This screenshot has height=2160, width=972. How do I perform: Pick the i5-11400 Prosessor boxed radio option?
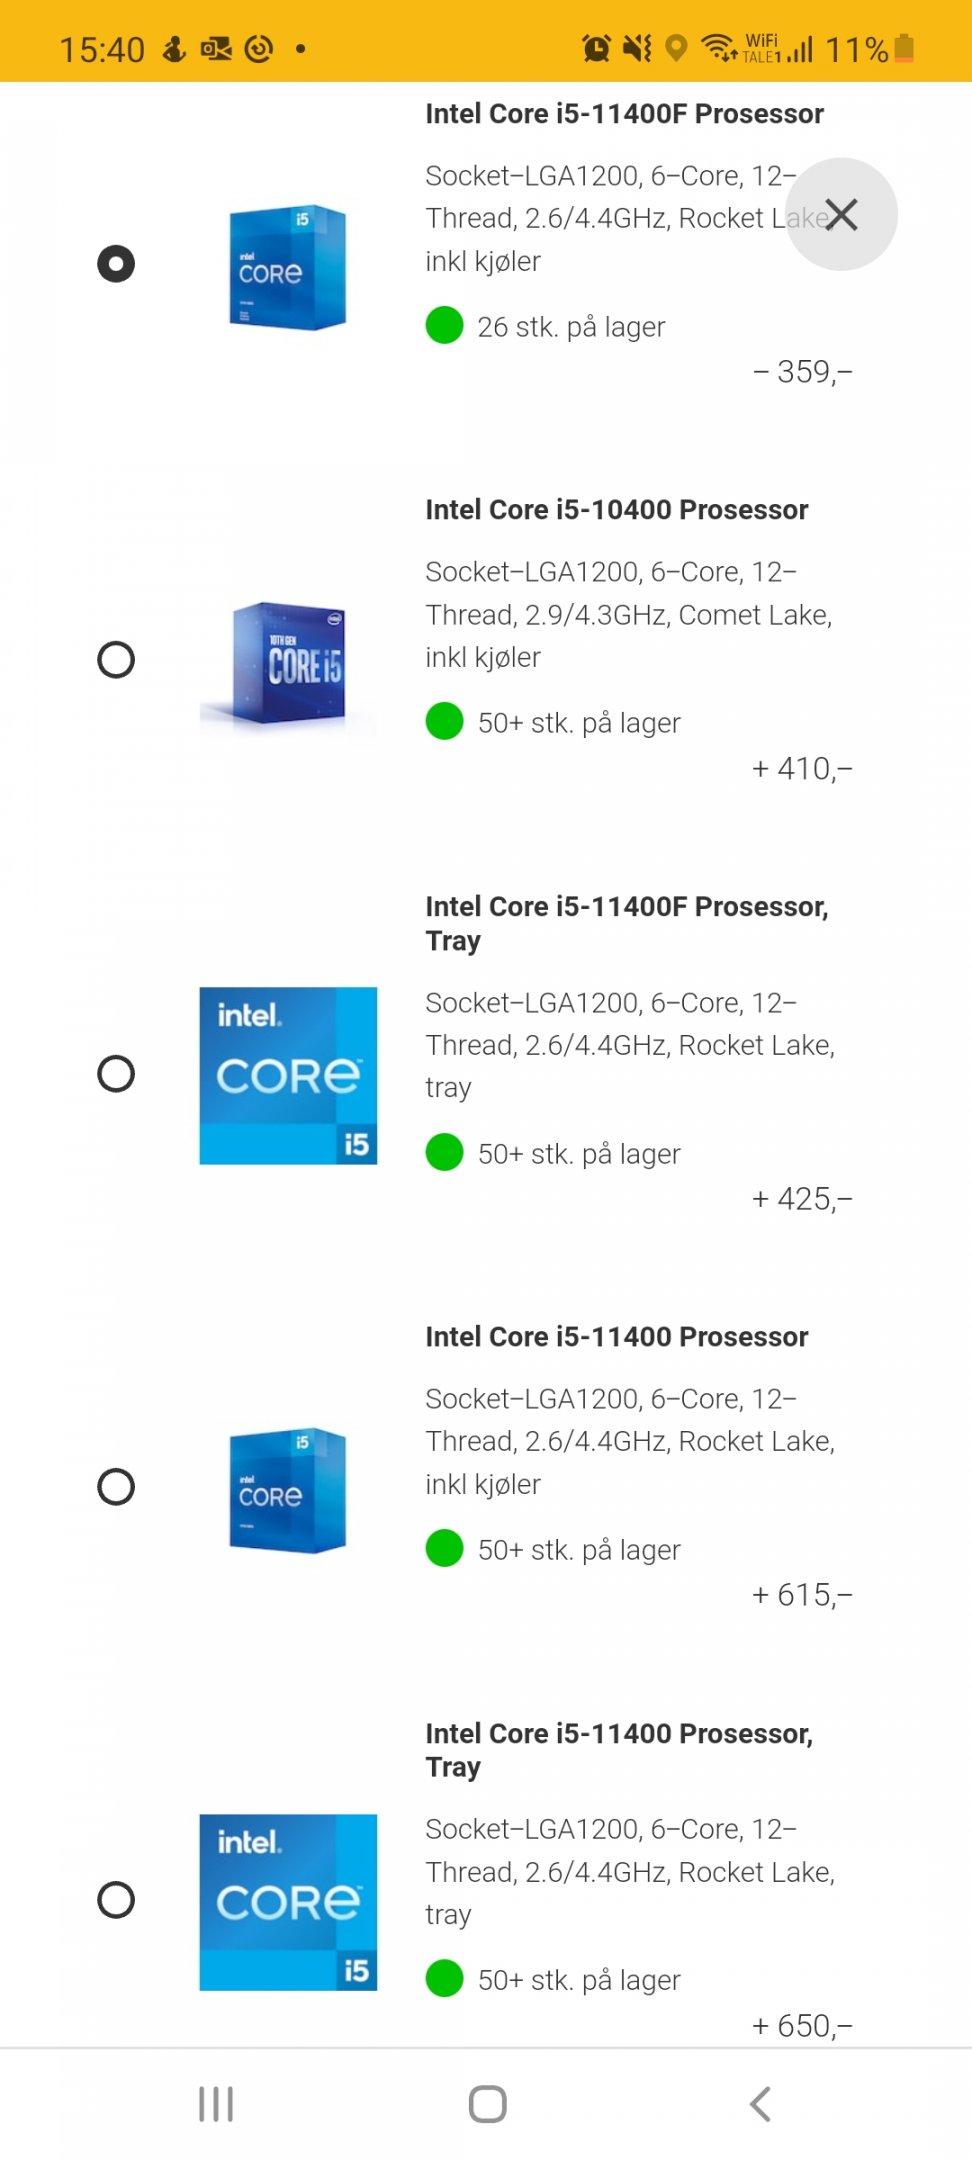pos(116,1487)
